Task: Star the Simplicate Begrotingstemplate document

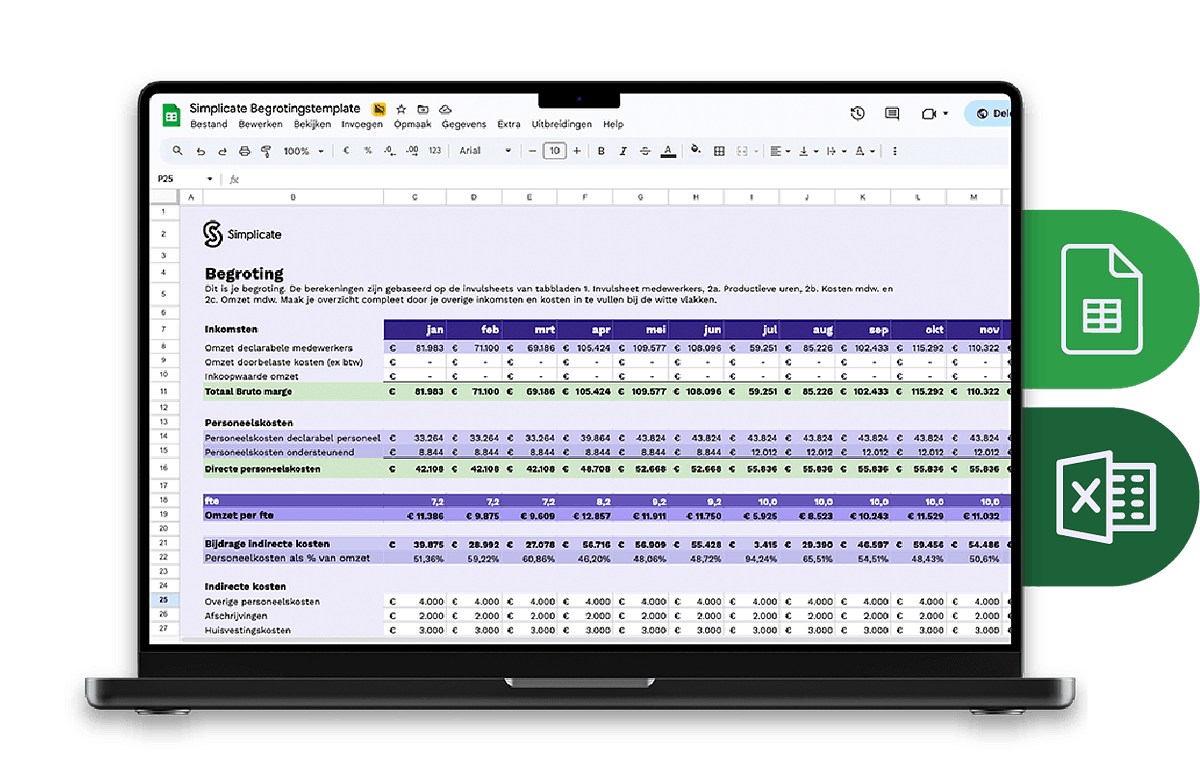Action: tap(401, 109)
